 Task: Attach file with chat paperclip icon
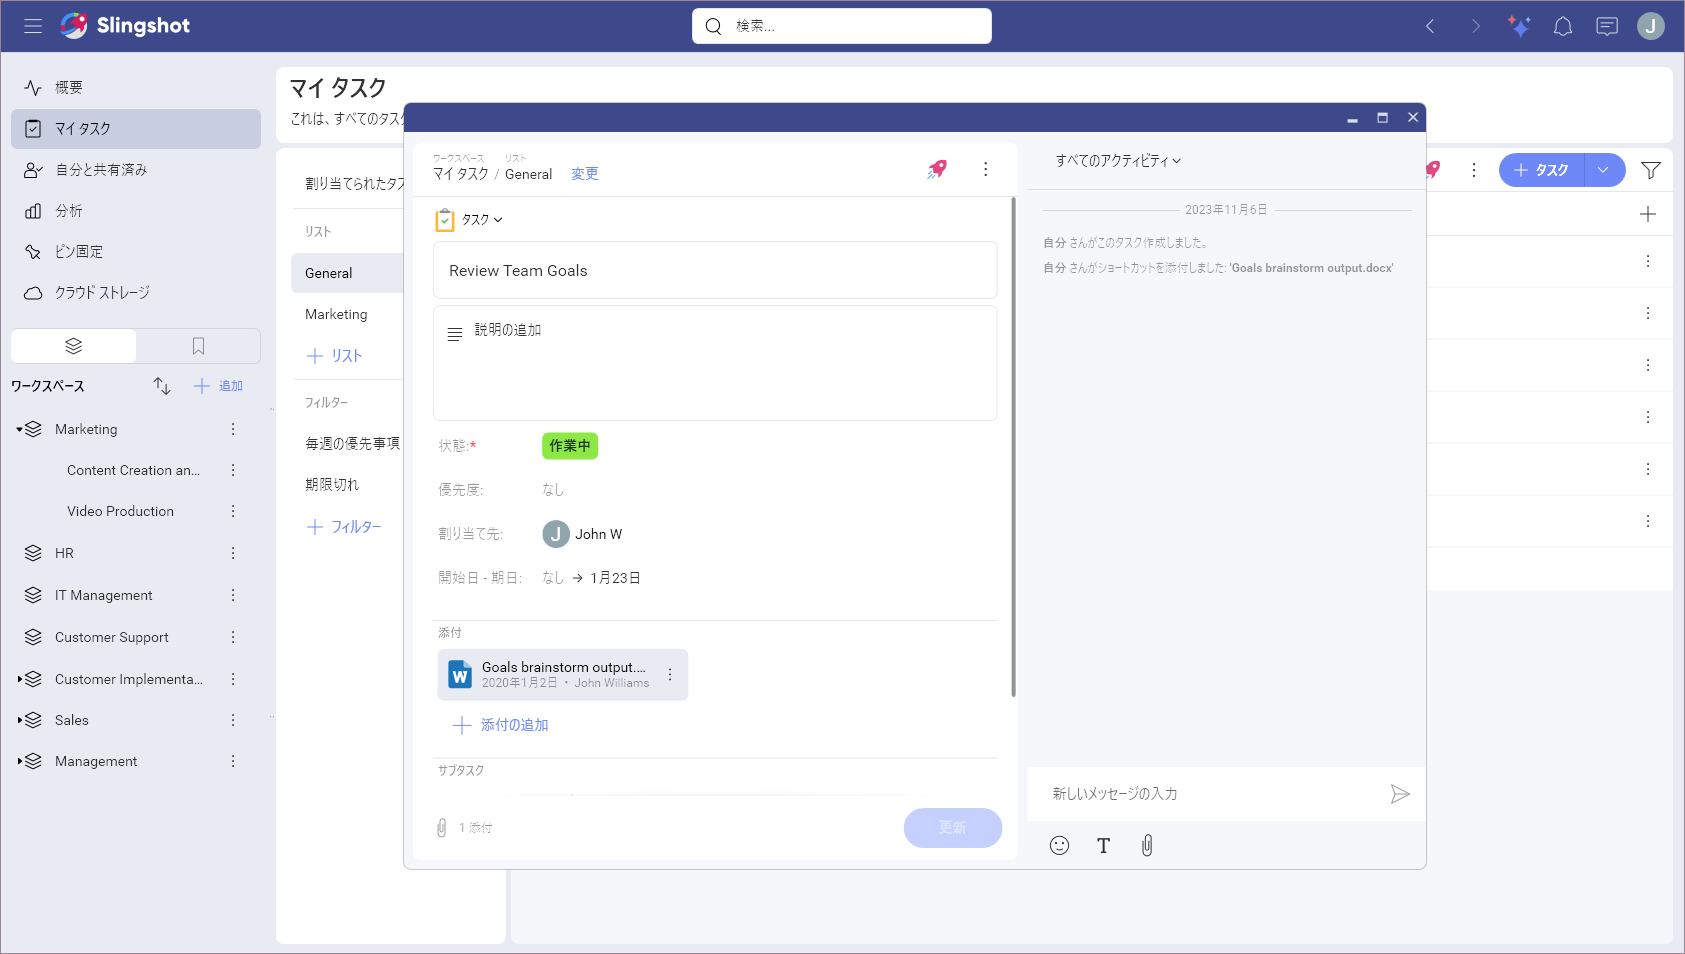[1147, 846]
